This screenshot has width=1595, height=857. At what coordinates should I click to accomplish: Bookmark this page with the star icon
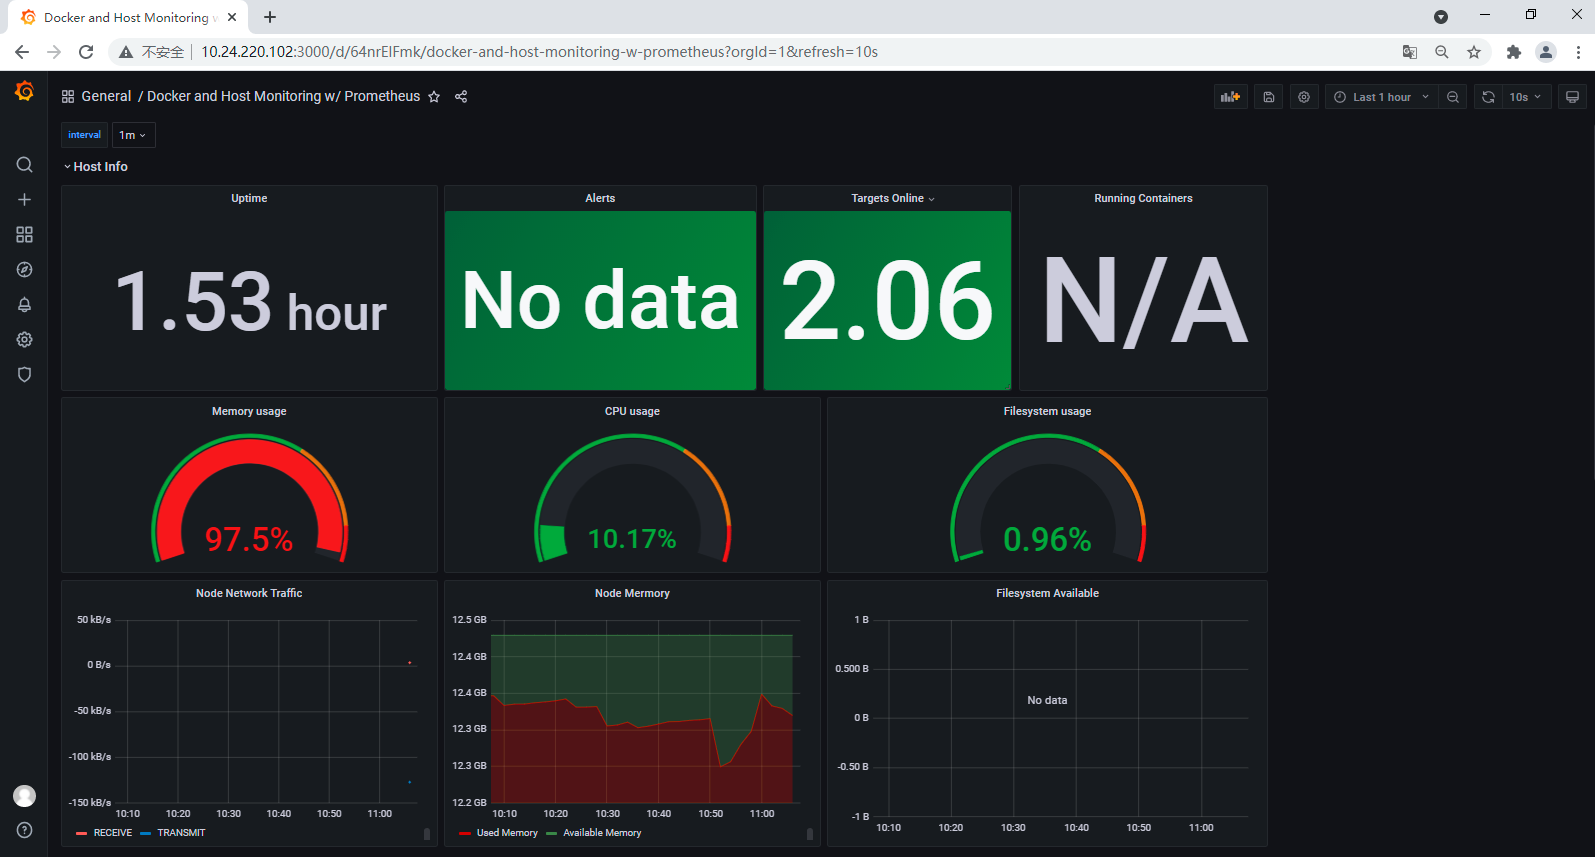coord(1474,52)
